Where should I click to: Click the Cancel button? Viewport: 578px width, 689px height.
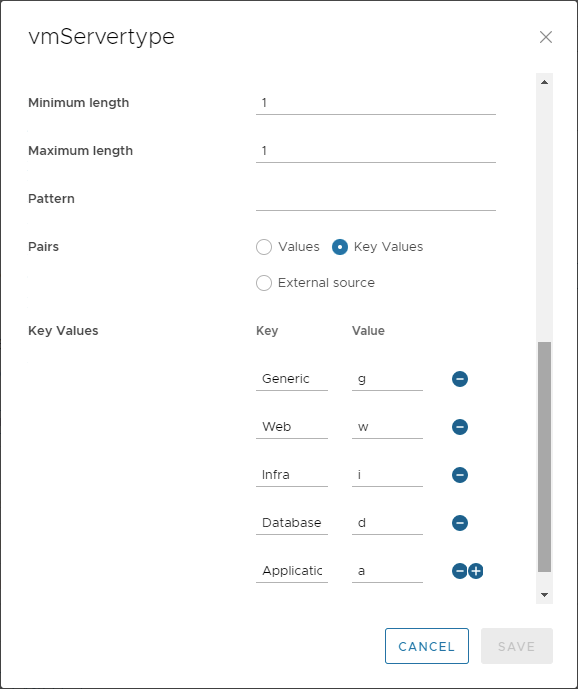pyautogui.click(x=427, y=646)
